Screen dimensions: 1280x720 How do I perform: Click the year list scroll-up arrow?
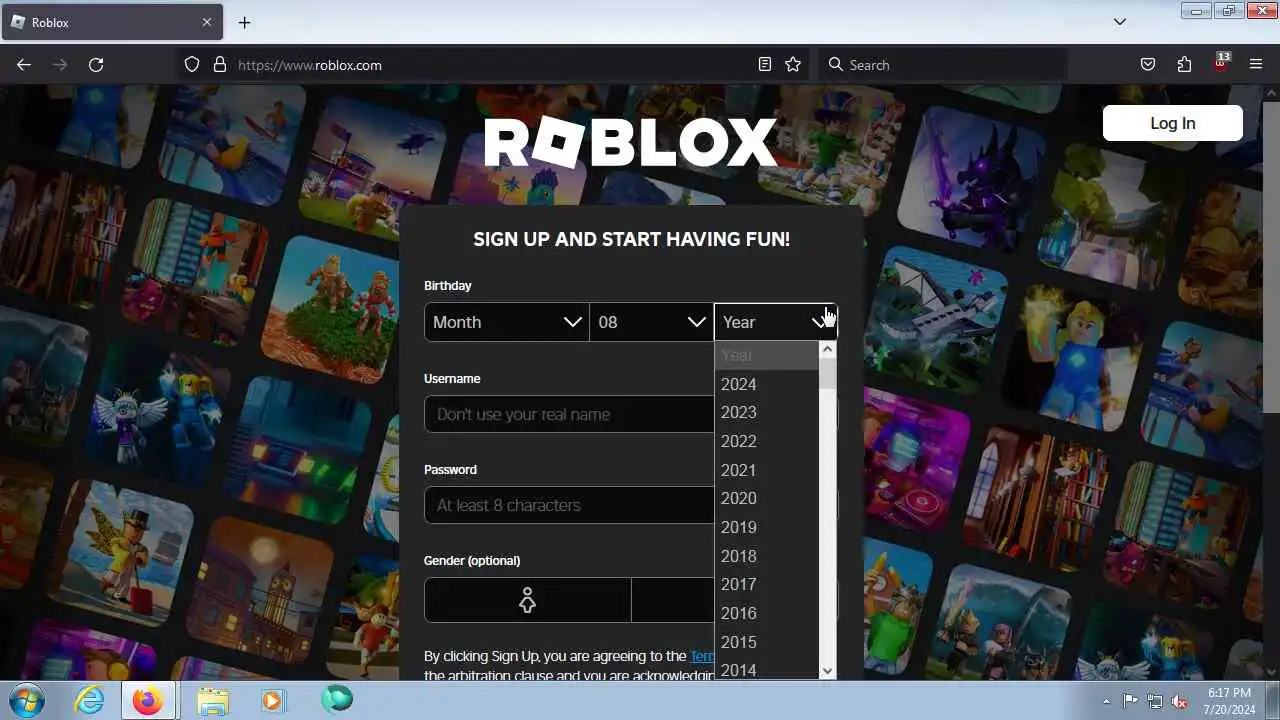[x=827, y=350]
